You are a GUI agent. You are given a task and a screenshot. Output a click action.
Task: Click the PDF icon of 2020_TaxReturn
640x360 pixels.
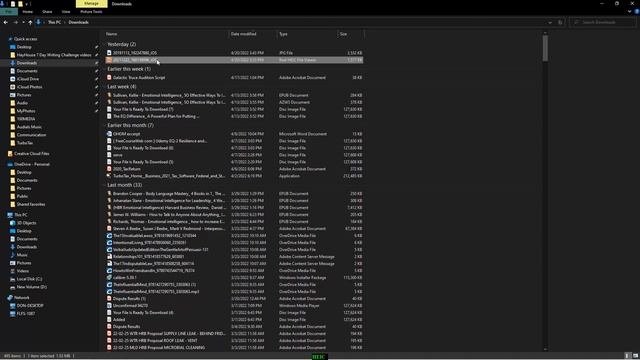[109, 169]
